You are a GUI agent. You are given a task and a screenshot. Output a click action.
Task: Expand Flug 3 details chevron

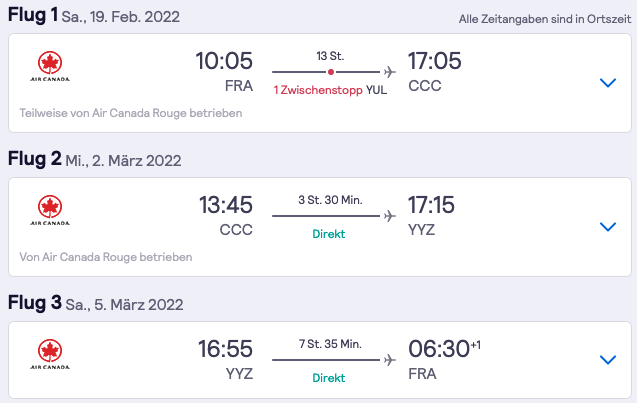click(608, 360)
